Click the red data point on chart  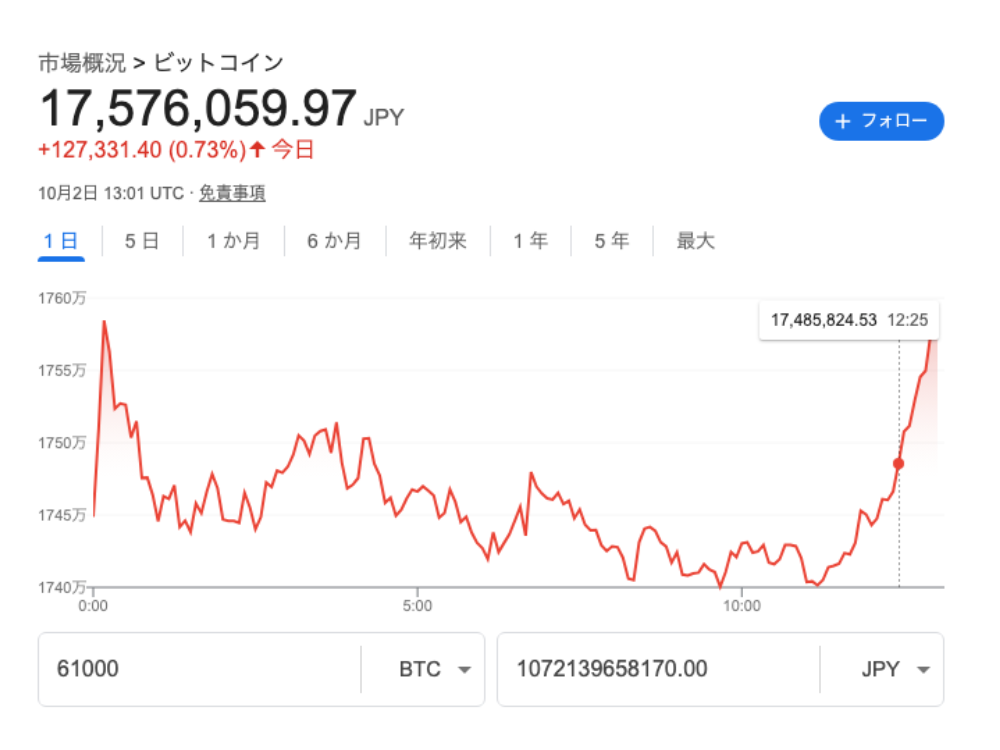[x=898, y=463]
